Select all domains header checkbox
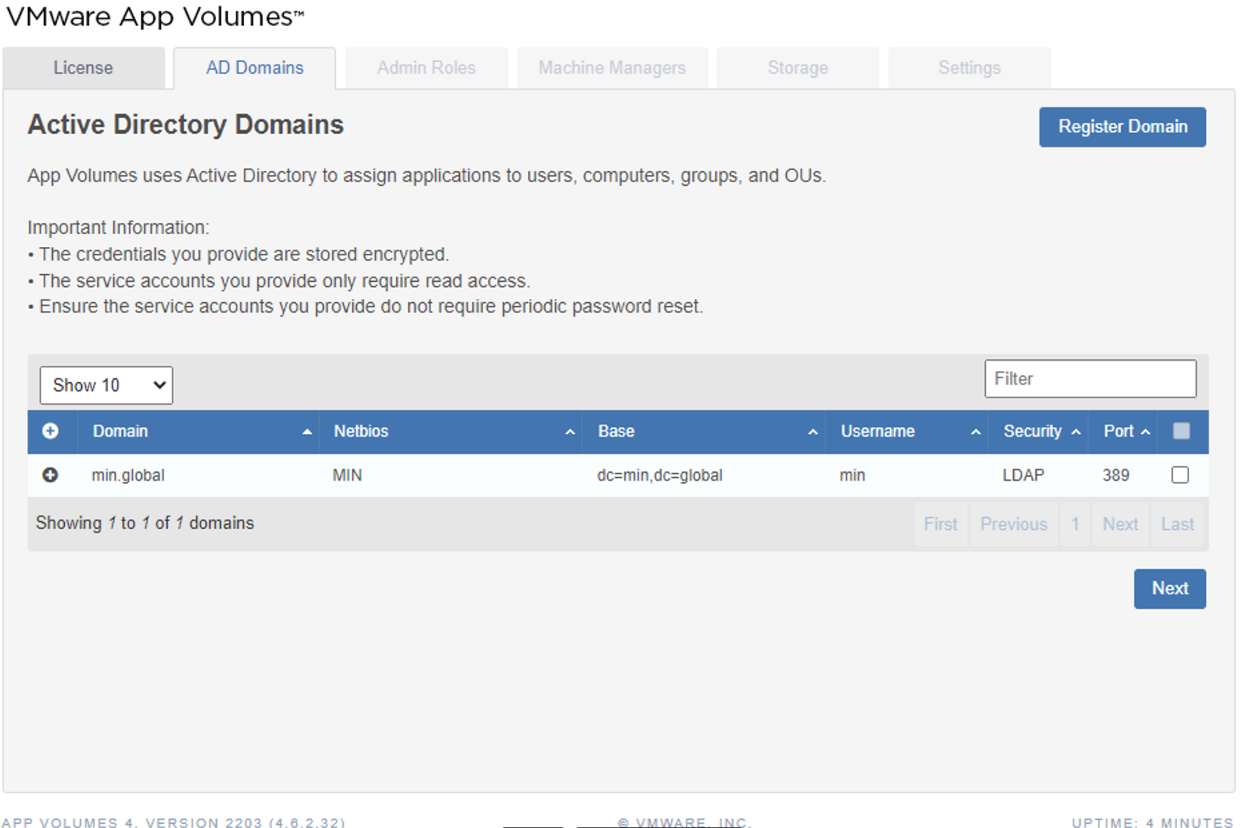This screenshot has height=828, width=1242. pos(1181,431)
